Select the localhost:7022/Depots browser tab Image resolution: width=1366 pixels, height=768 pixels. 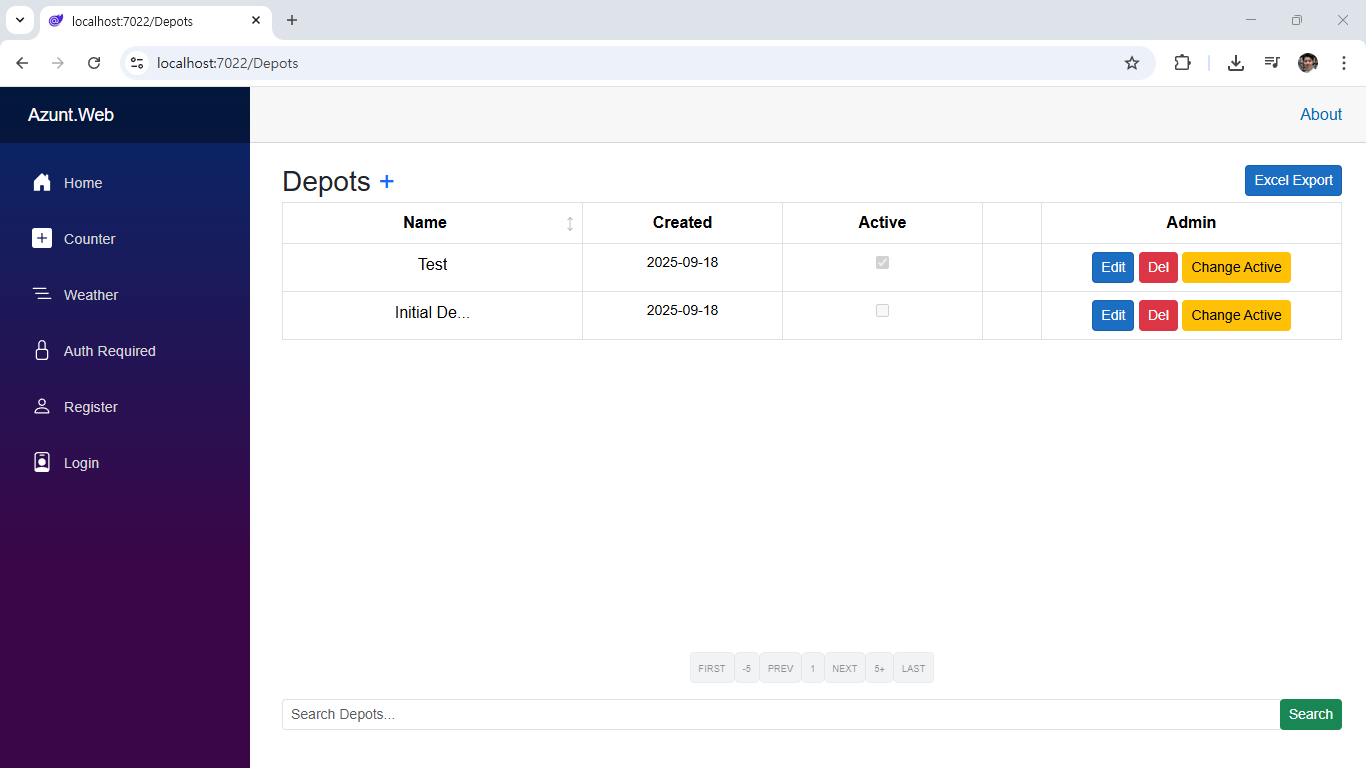click(150, 20)
